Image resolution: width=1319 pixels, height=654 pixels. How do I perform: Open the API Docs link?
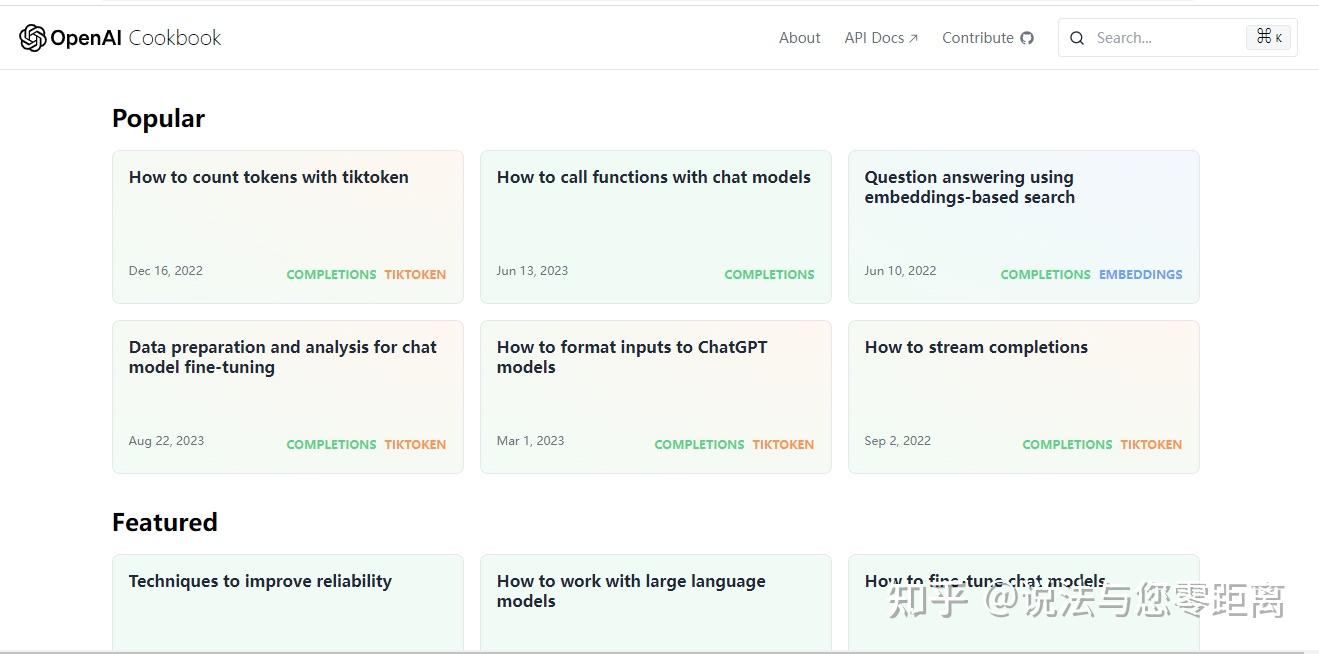pyautogui.click(x=874, y=38)
